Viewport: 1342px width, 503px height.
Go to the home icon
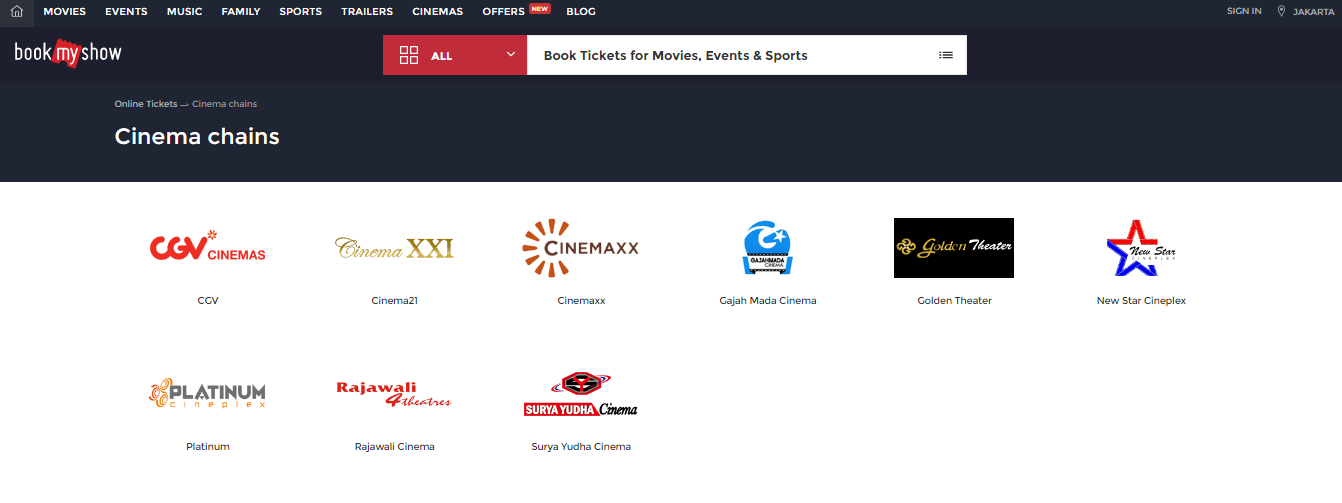point(16,12)
